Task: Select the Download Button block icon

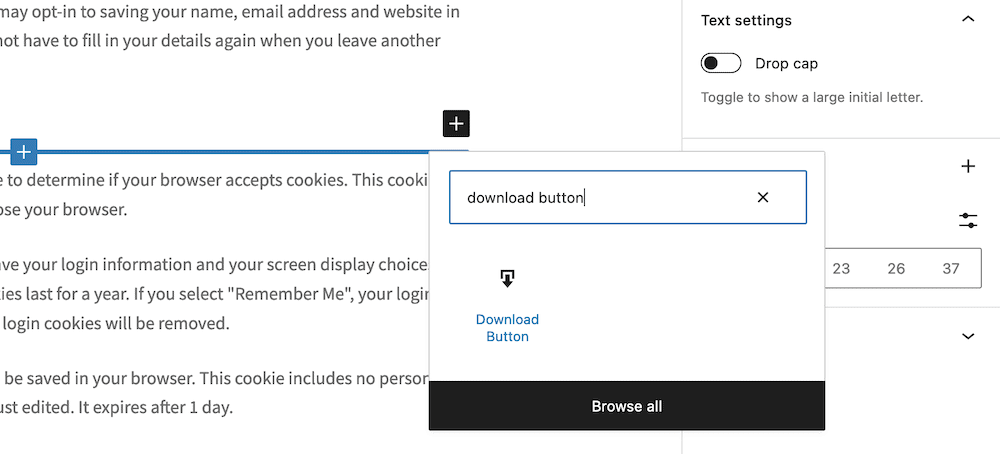Action: (x=507, y=279)
